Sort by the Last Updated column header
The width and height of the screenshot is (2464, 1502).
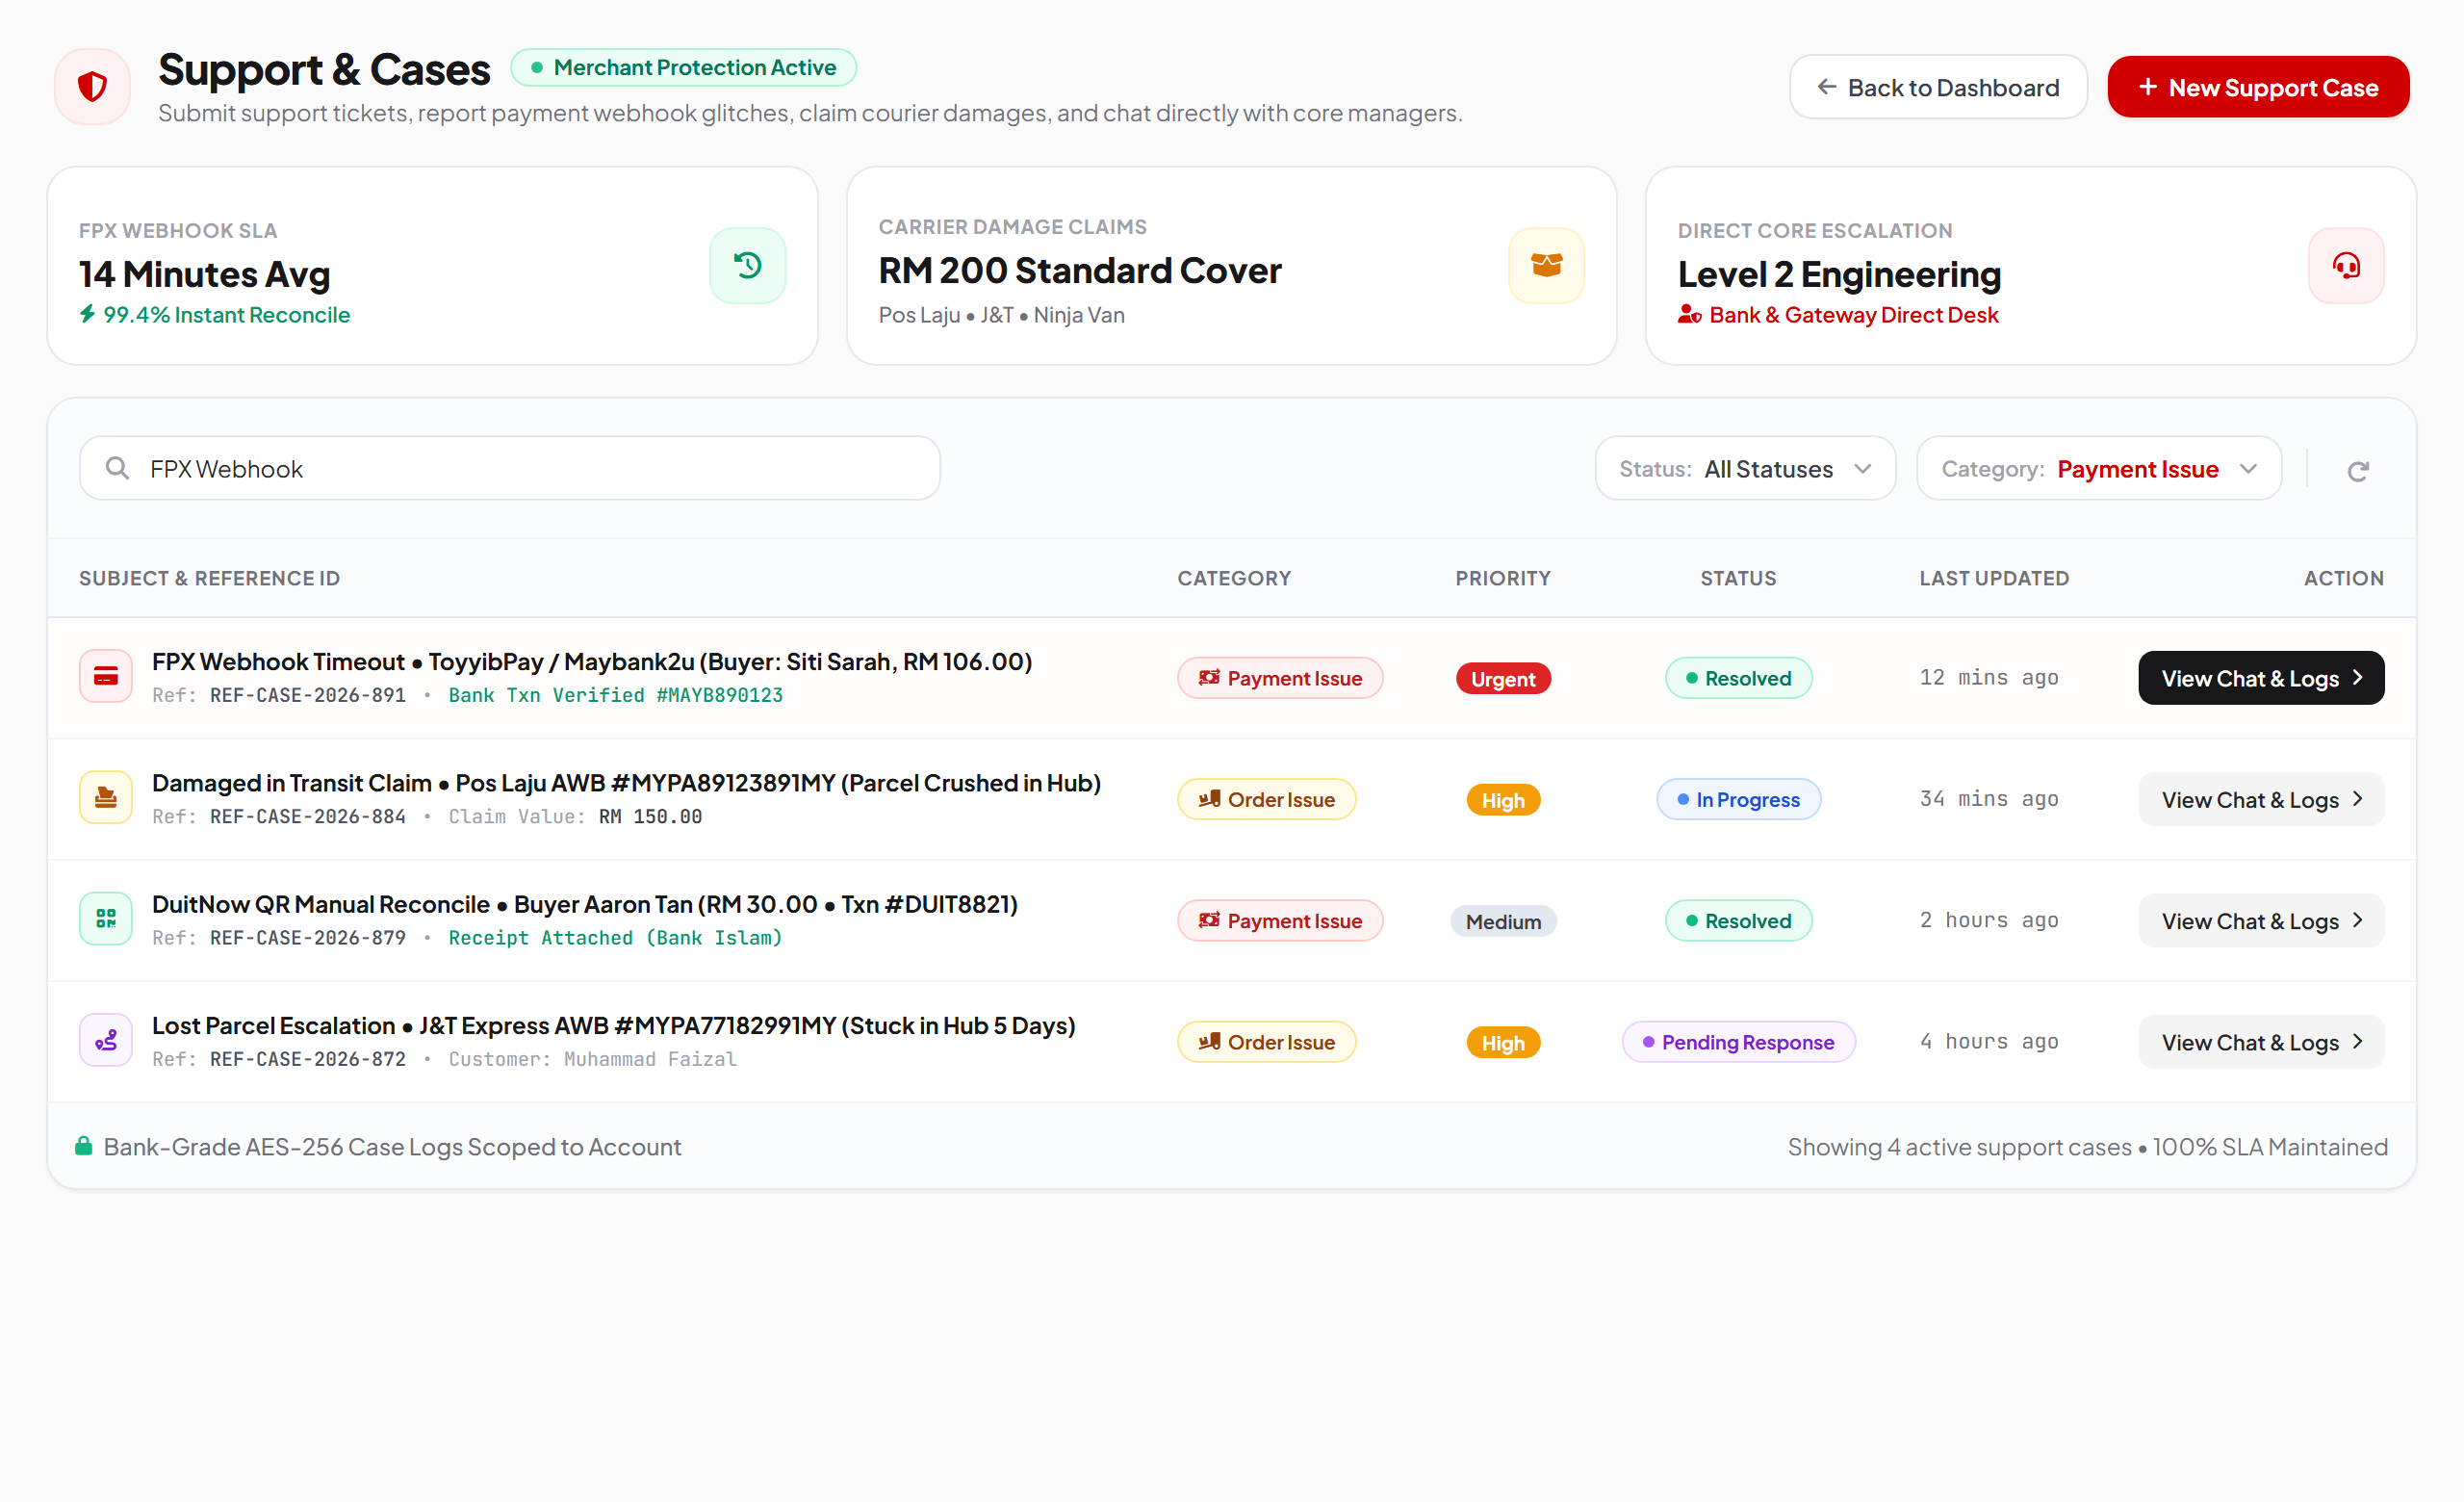(x=1994, y=577)
